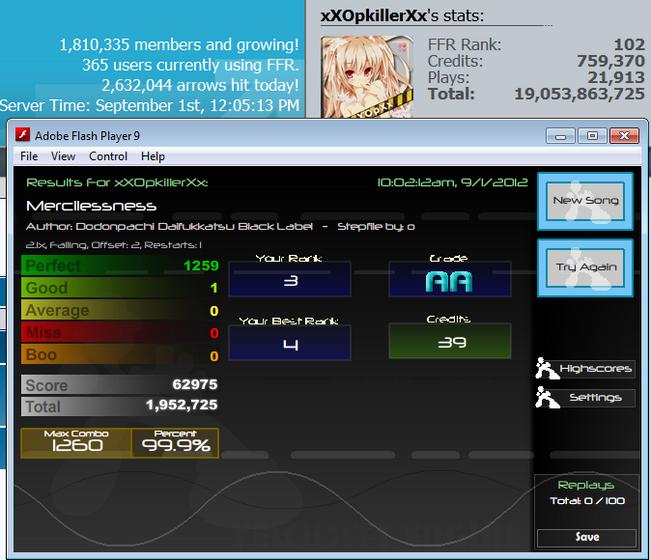
Task: Click the figure icon beside Settings
Action: 546,397
